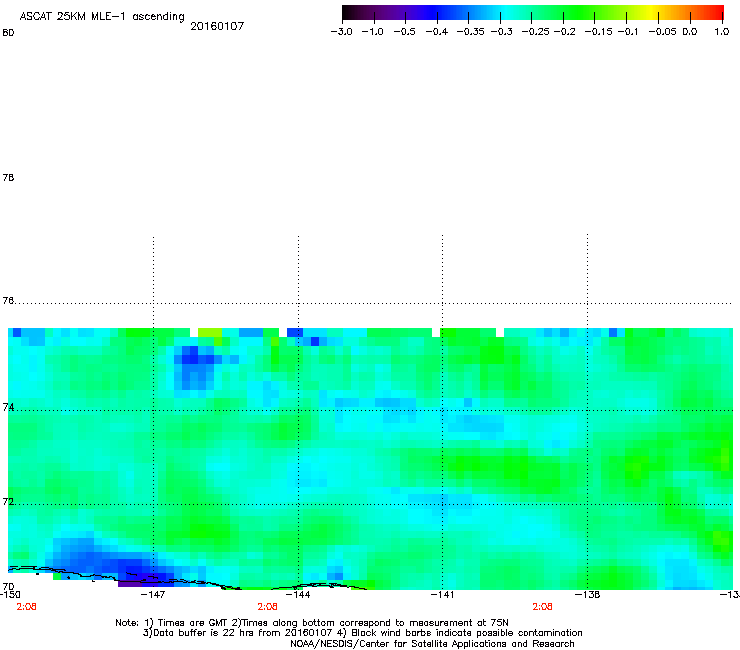This screenshot has height=650, width=740.
Task: Click the colorbar label '-0.5'
Action: (404, 32)
